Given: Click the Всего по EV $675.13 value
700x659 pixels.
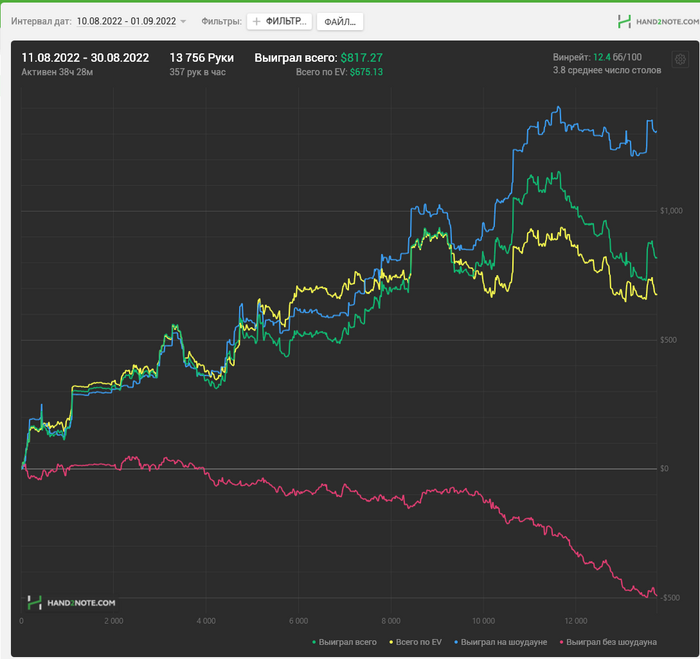Looking at the screenshot, I should (x=340, y=73).
